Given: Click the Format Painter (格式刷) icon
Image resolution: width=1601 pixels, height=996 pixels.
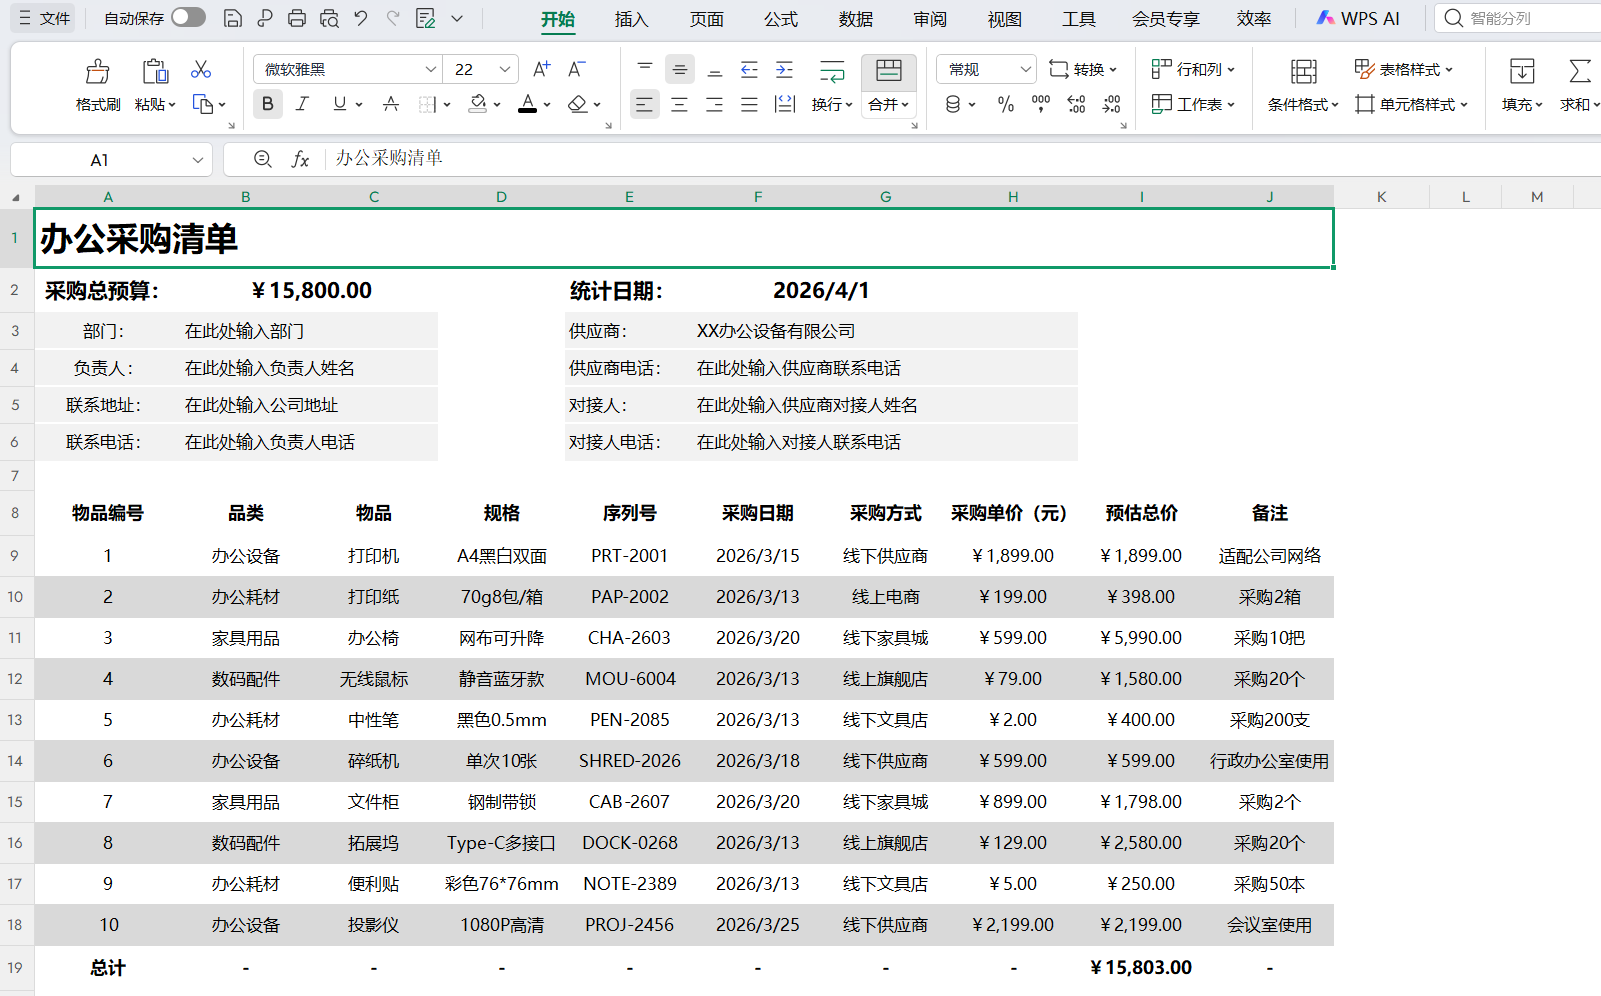Looking at the screenshot, I should coord(97,72).
